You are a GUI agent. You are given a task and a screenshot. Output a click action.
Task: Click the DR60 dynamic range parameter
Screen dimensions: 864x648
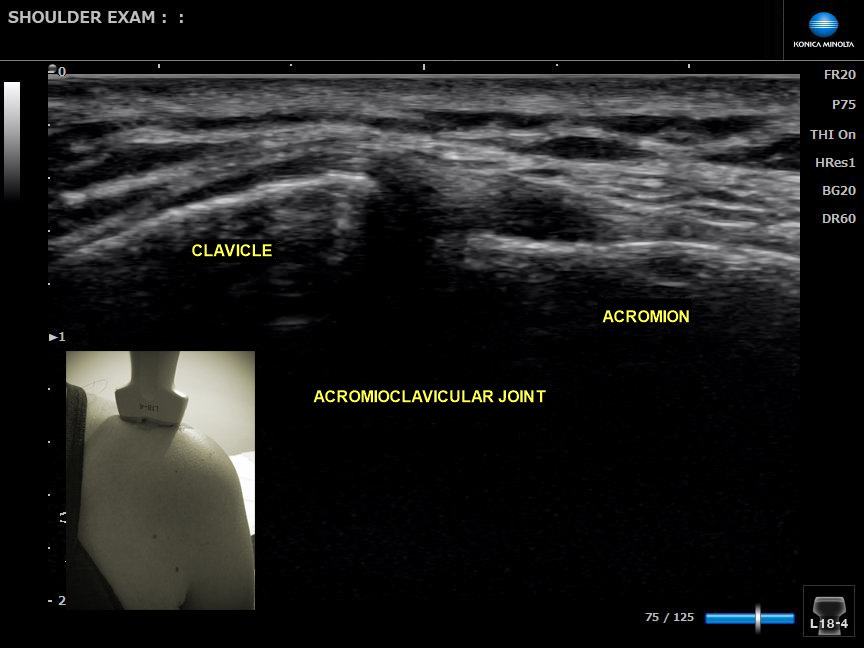pyautogui.click(x=838, y=218)
